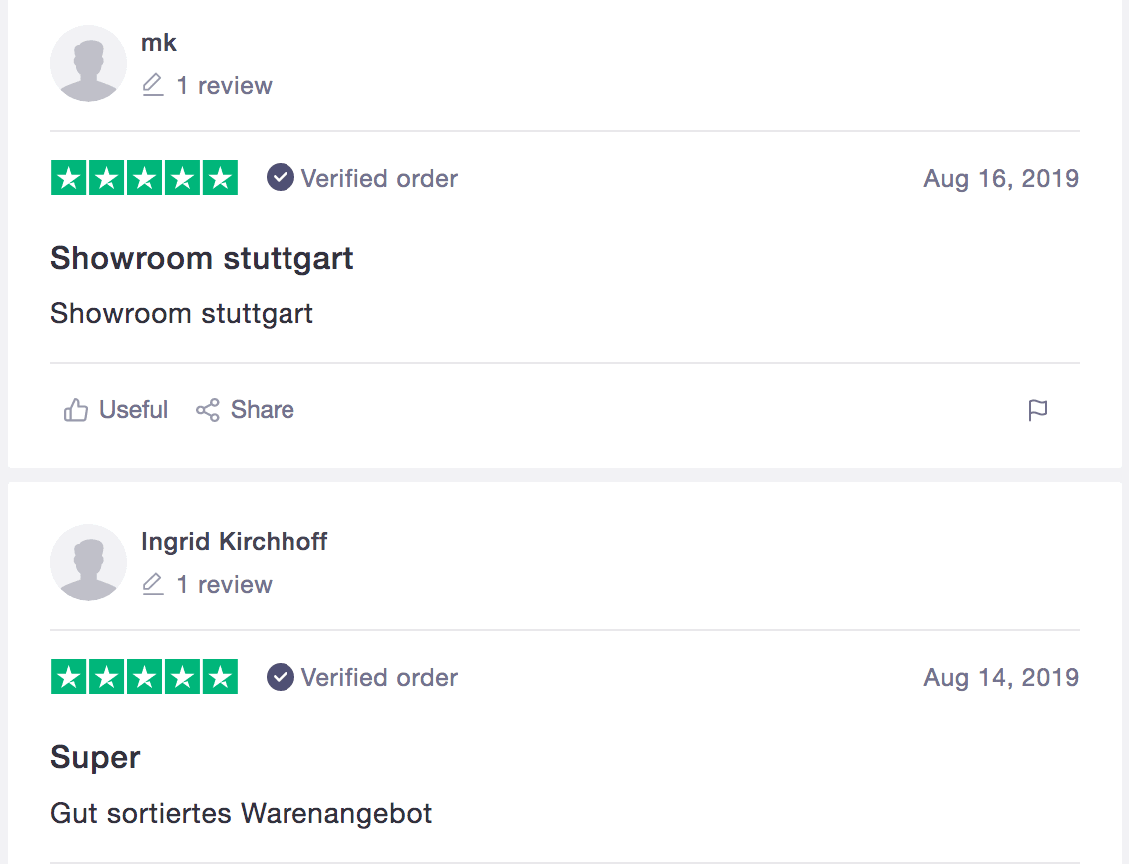Open the Super review title
Viewport: 1129px width, 864px height.
point(95,757)
